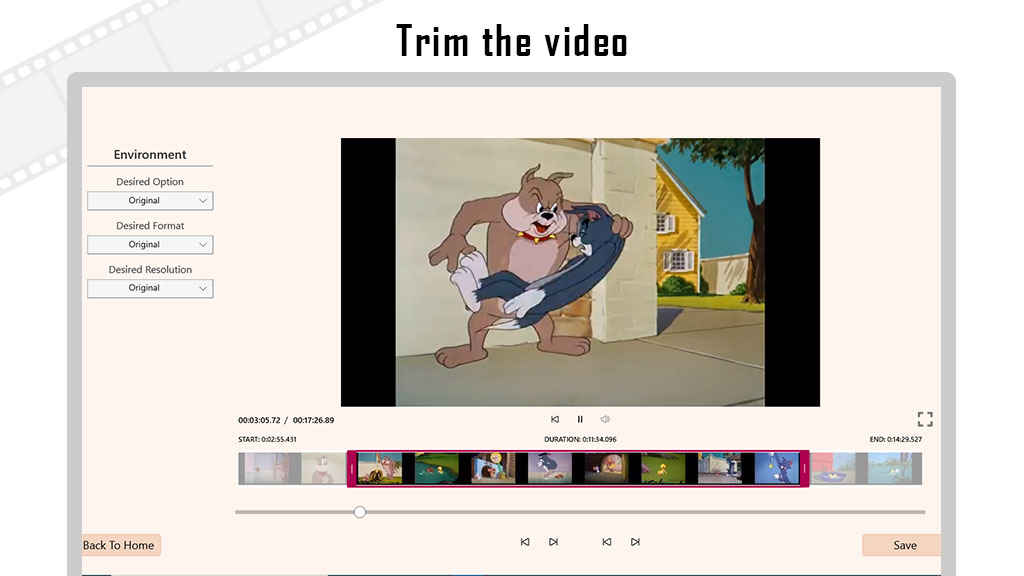Click the right trim handle on the timeline
This screenshot has width=1024, height=576.
click(x=805, y=468)
